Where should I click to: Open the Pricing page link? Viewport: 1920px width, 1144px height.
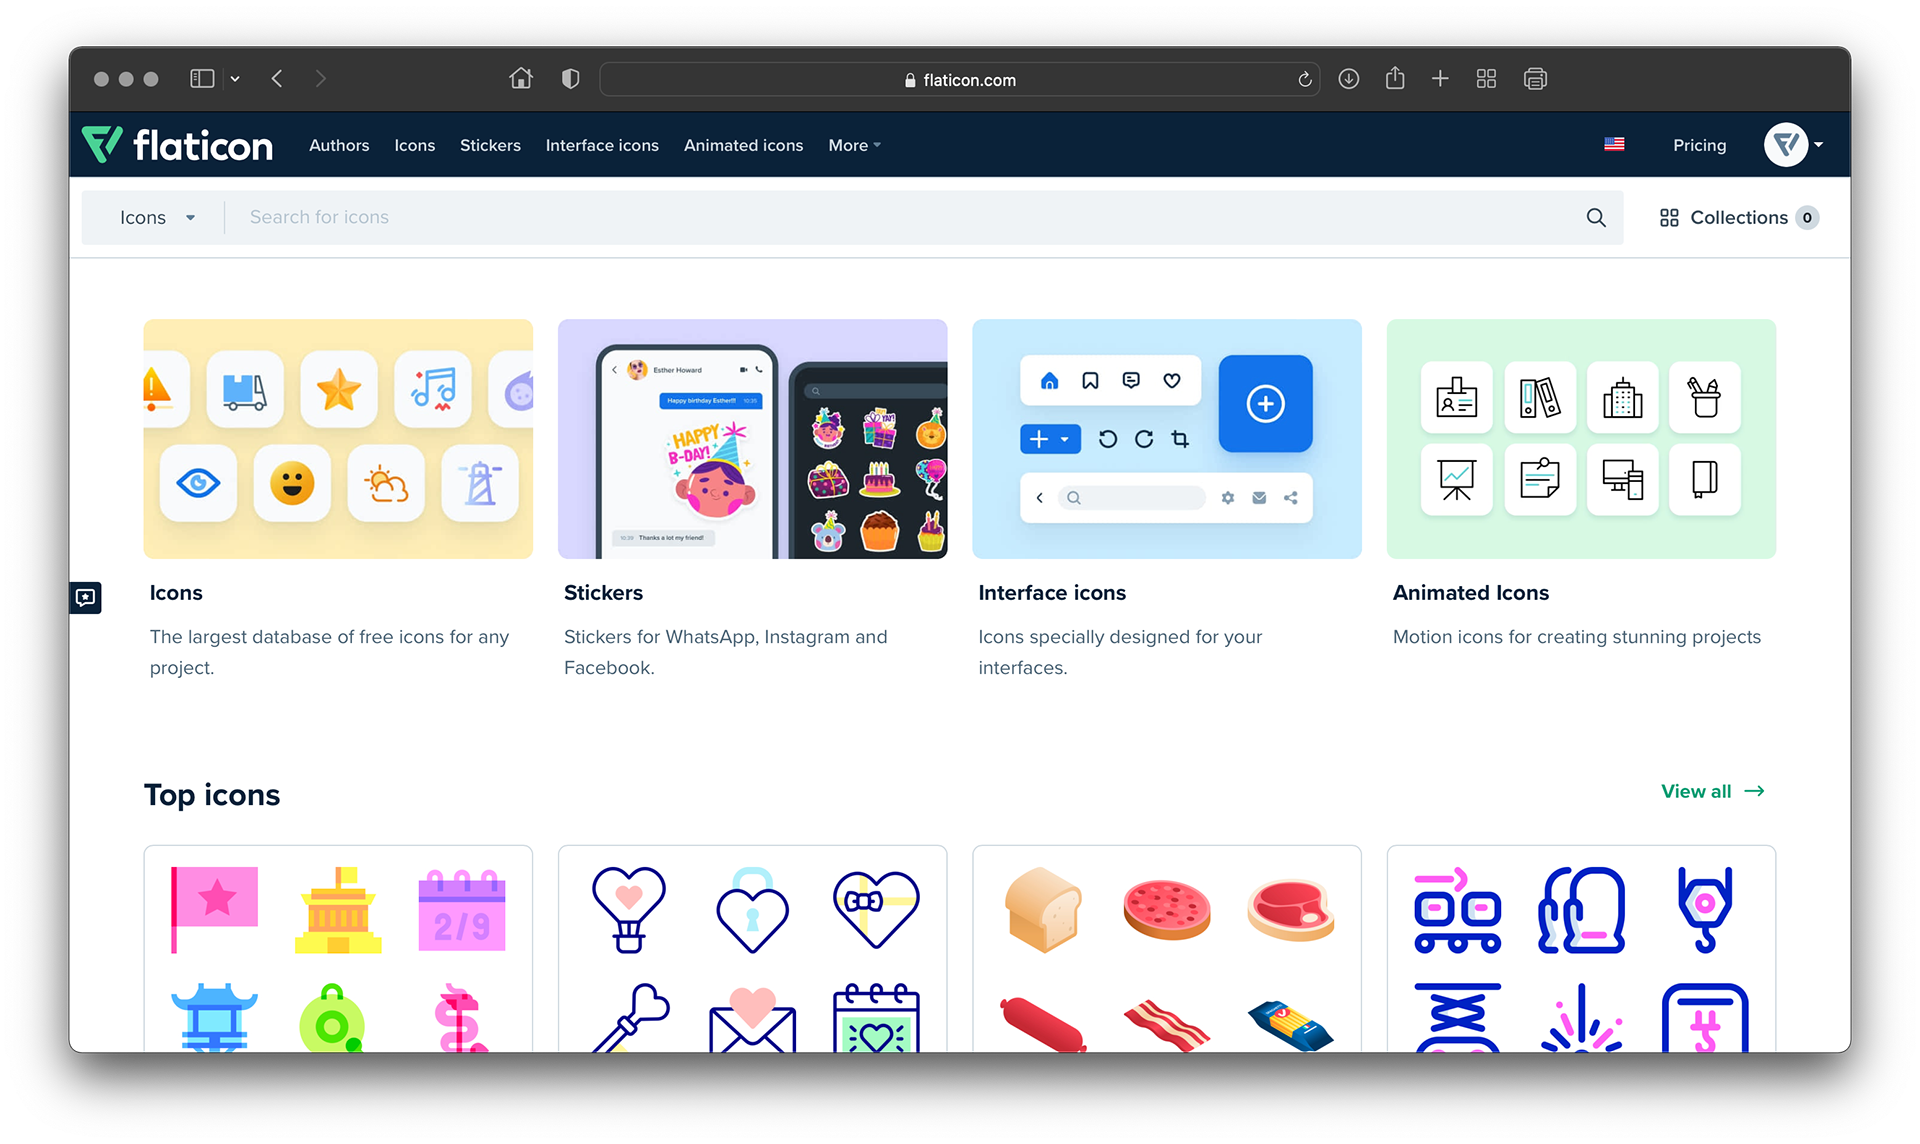(x=1700, y=145)
